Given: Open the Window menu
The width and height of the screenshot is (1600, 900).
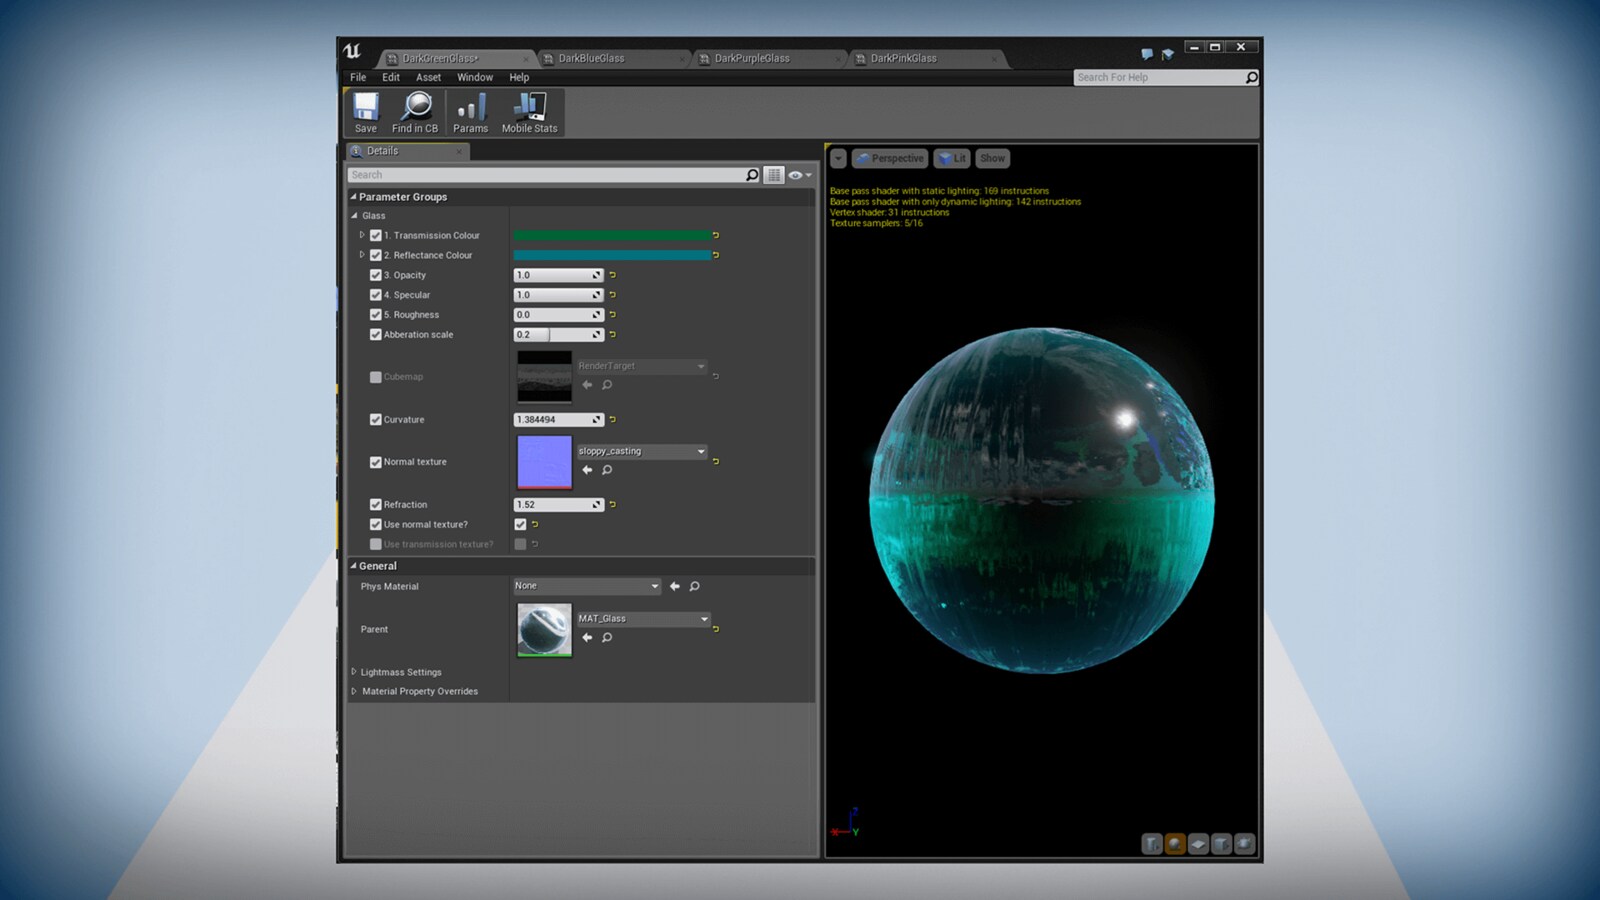Looking at the screenshot, I should [x=475, y=77].
